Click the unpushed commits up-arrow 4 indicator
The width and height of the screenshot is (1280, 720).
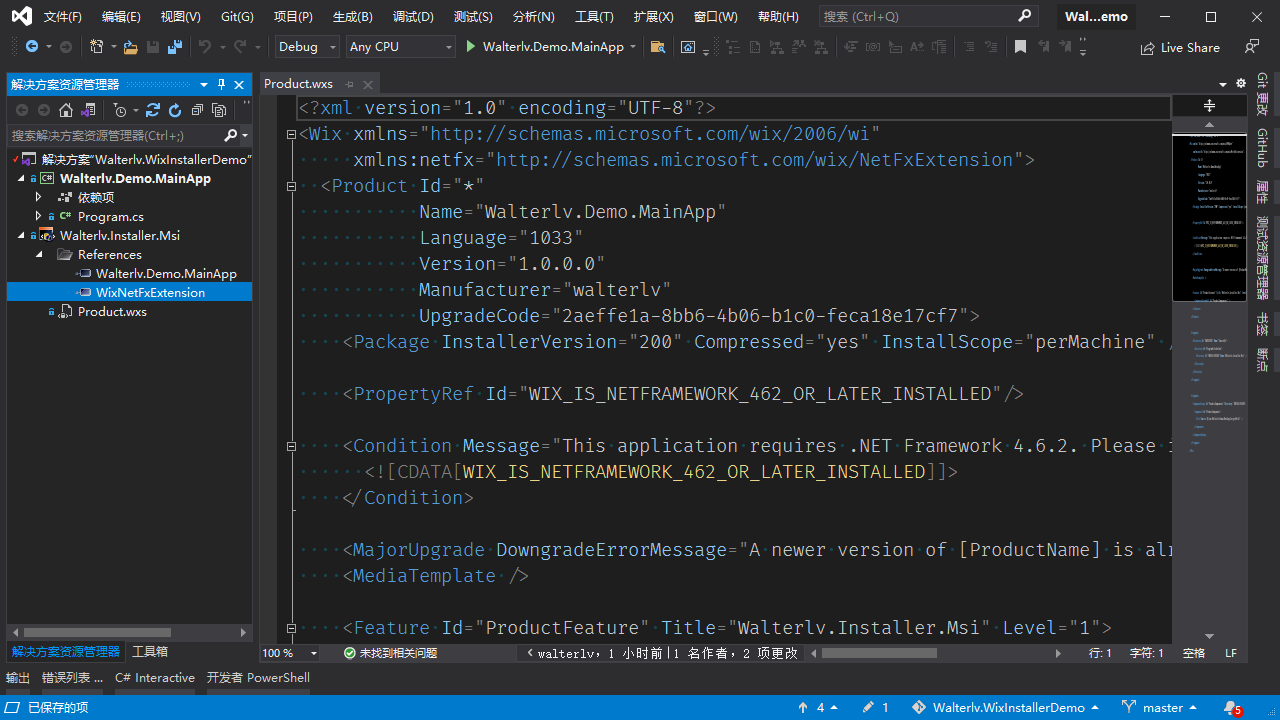click(817, 707)
